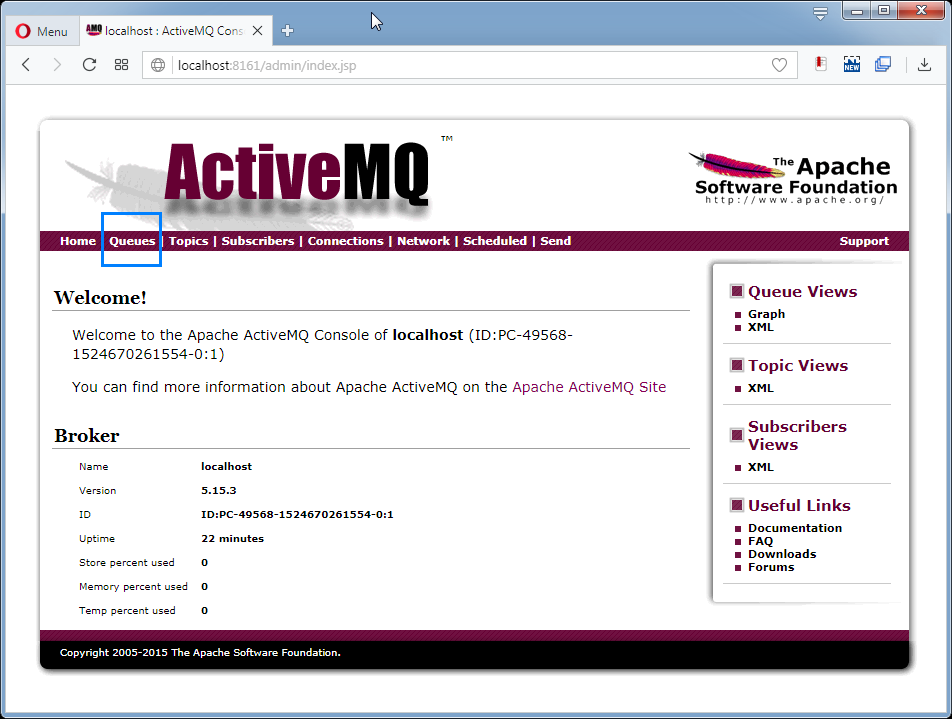Open the FAQ link
Image resolution: width=952 pixels, height=719 pixels.
[760, 541]
